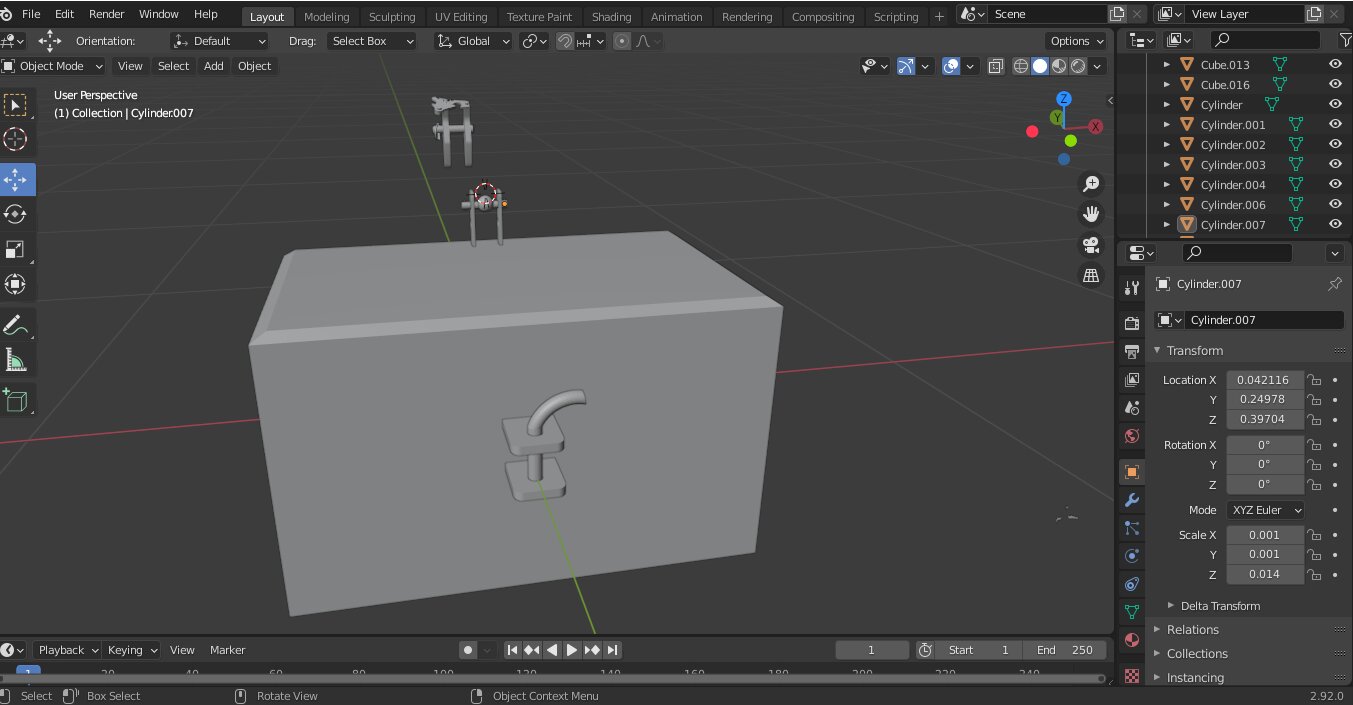Screen dimensions: 1353x705
Task: Activate the Move tool
Action: click(15, 180)
